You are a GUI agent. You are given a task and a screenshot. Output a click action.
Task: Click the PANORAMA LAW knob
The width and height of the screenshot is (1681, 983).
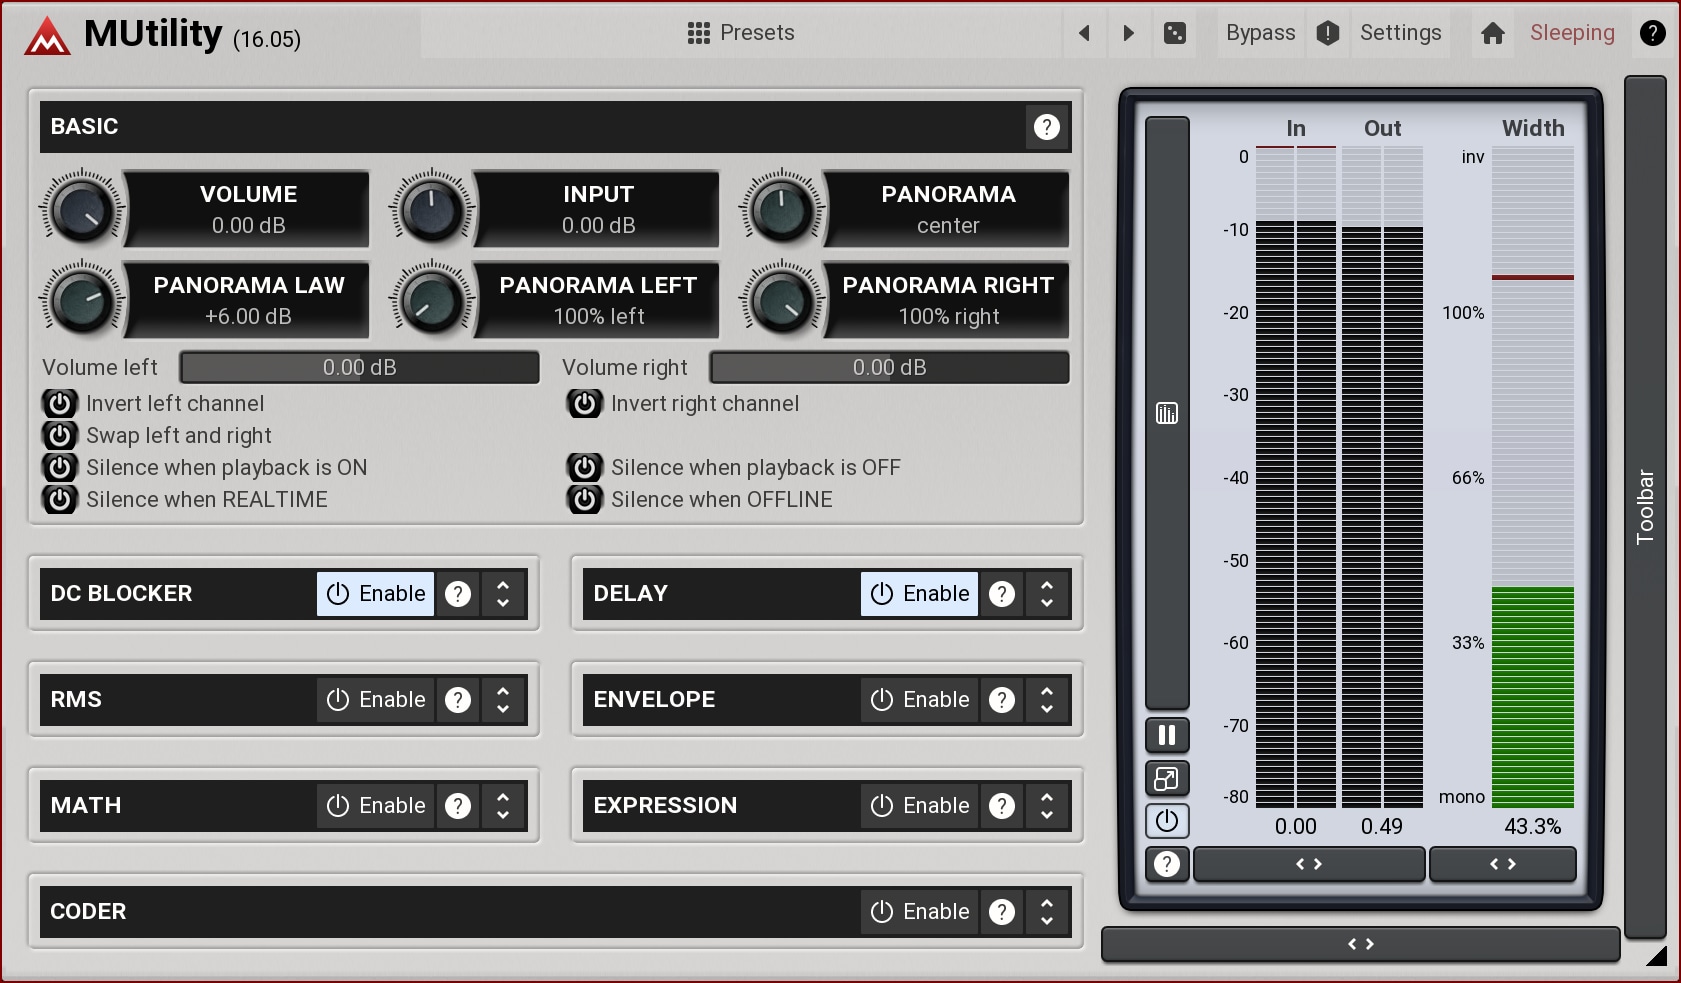coord(82,301)
